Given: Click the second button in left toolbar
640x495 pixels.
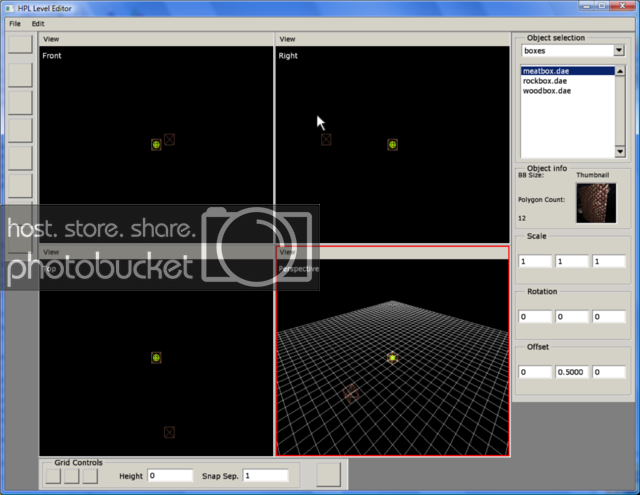Looking at the screenshot, I should click(x=20, y=74).
